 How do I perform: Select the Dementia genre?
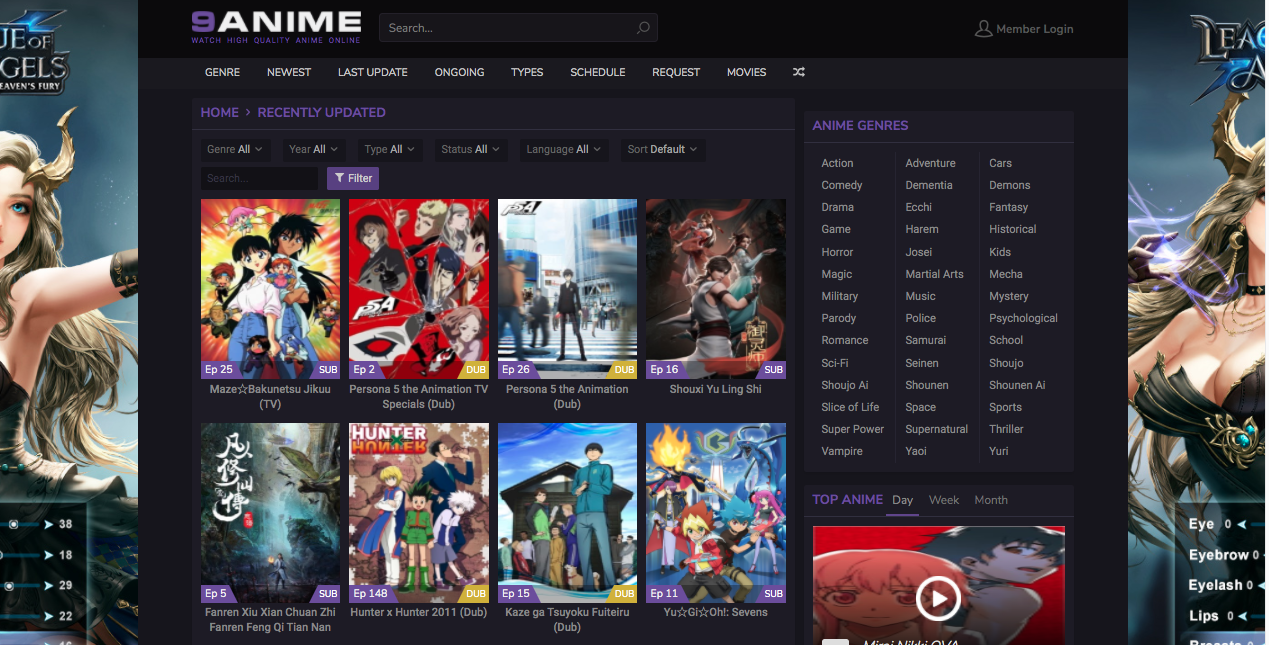[x=929, y=185]
